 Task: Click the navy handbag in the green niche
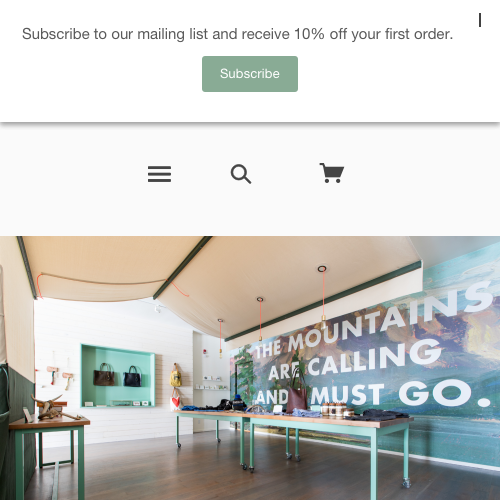click(x=133, y=377)
